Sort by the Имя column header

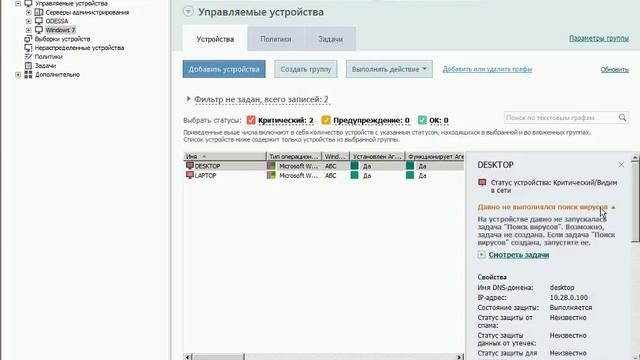point(225,156)
